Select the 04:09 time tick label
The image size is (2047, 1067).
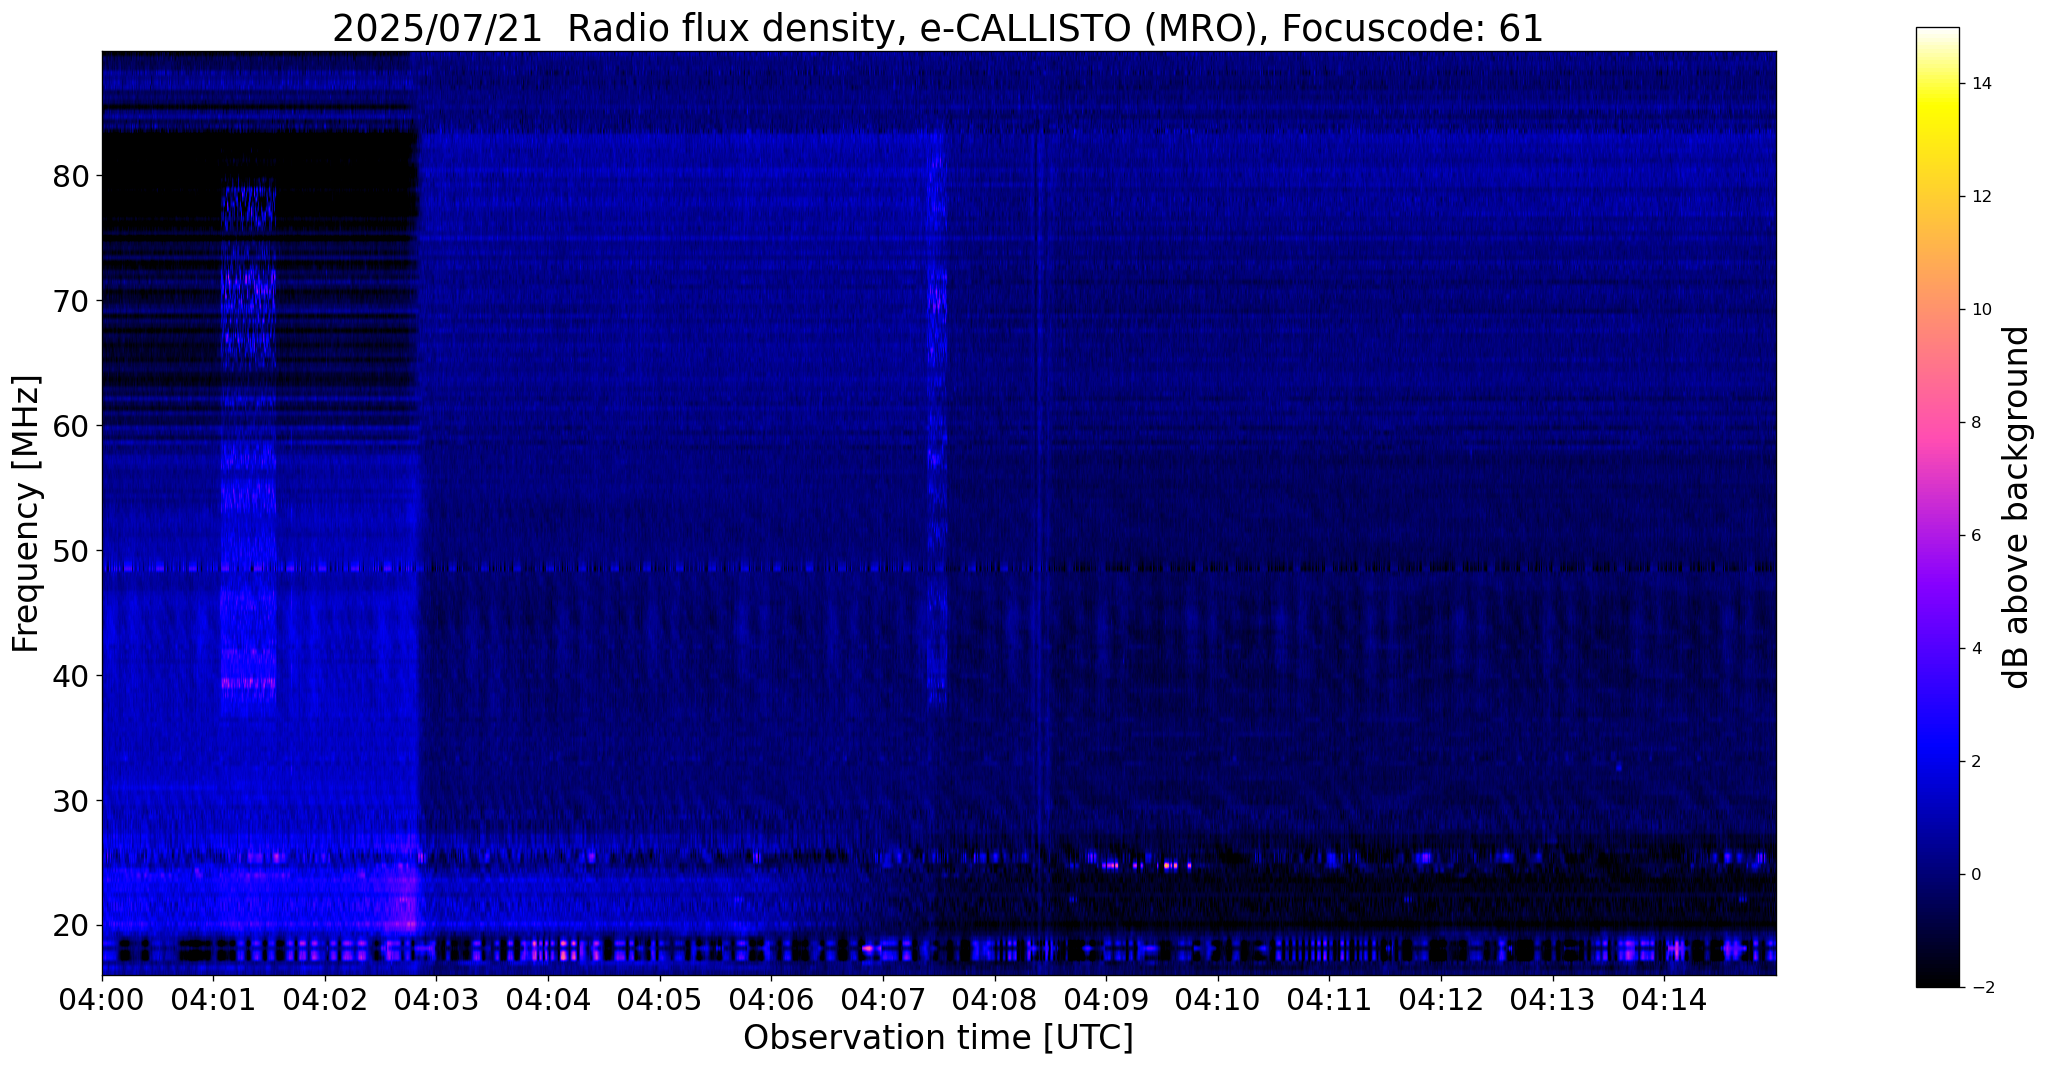pos(1106,1000)
